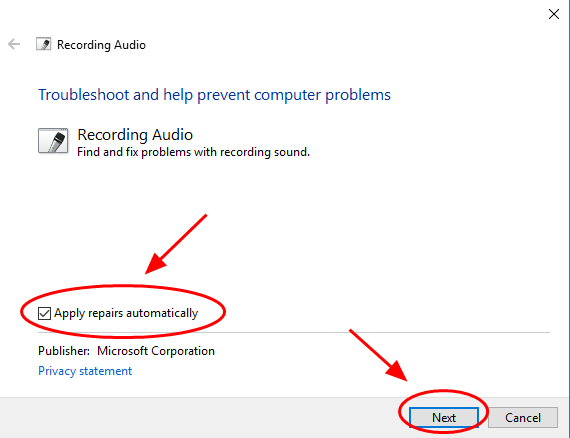Close the troubleshooter with the X icon
The width and height of the screenshot is (570, 438).
tap(554, 14)
